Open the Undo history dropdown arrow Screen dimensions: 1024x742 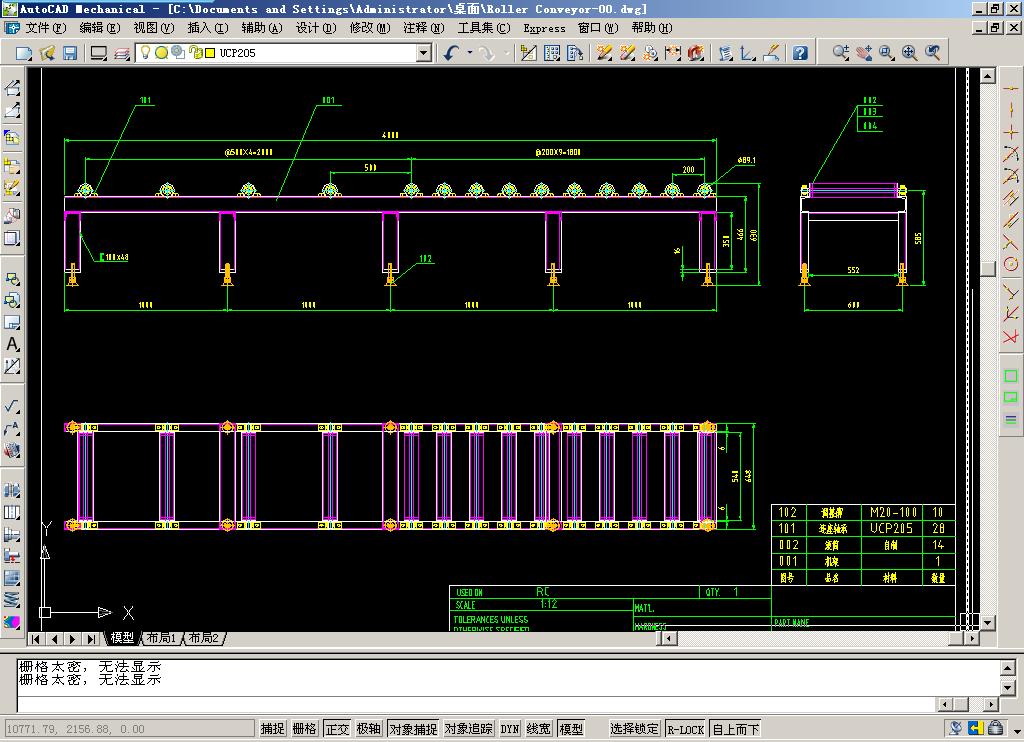click(470, 53)
